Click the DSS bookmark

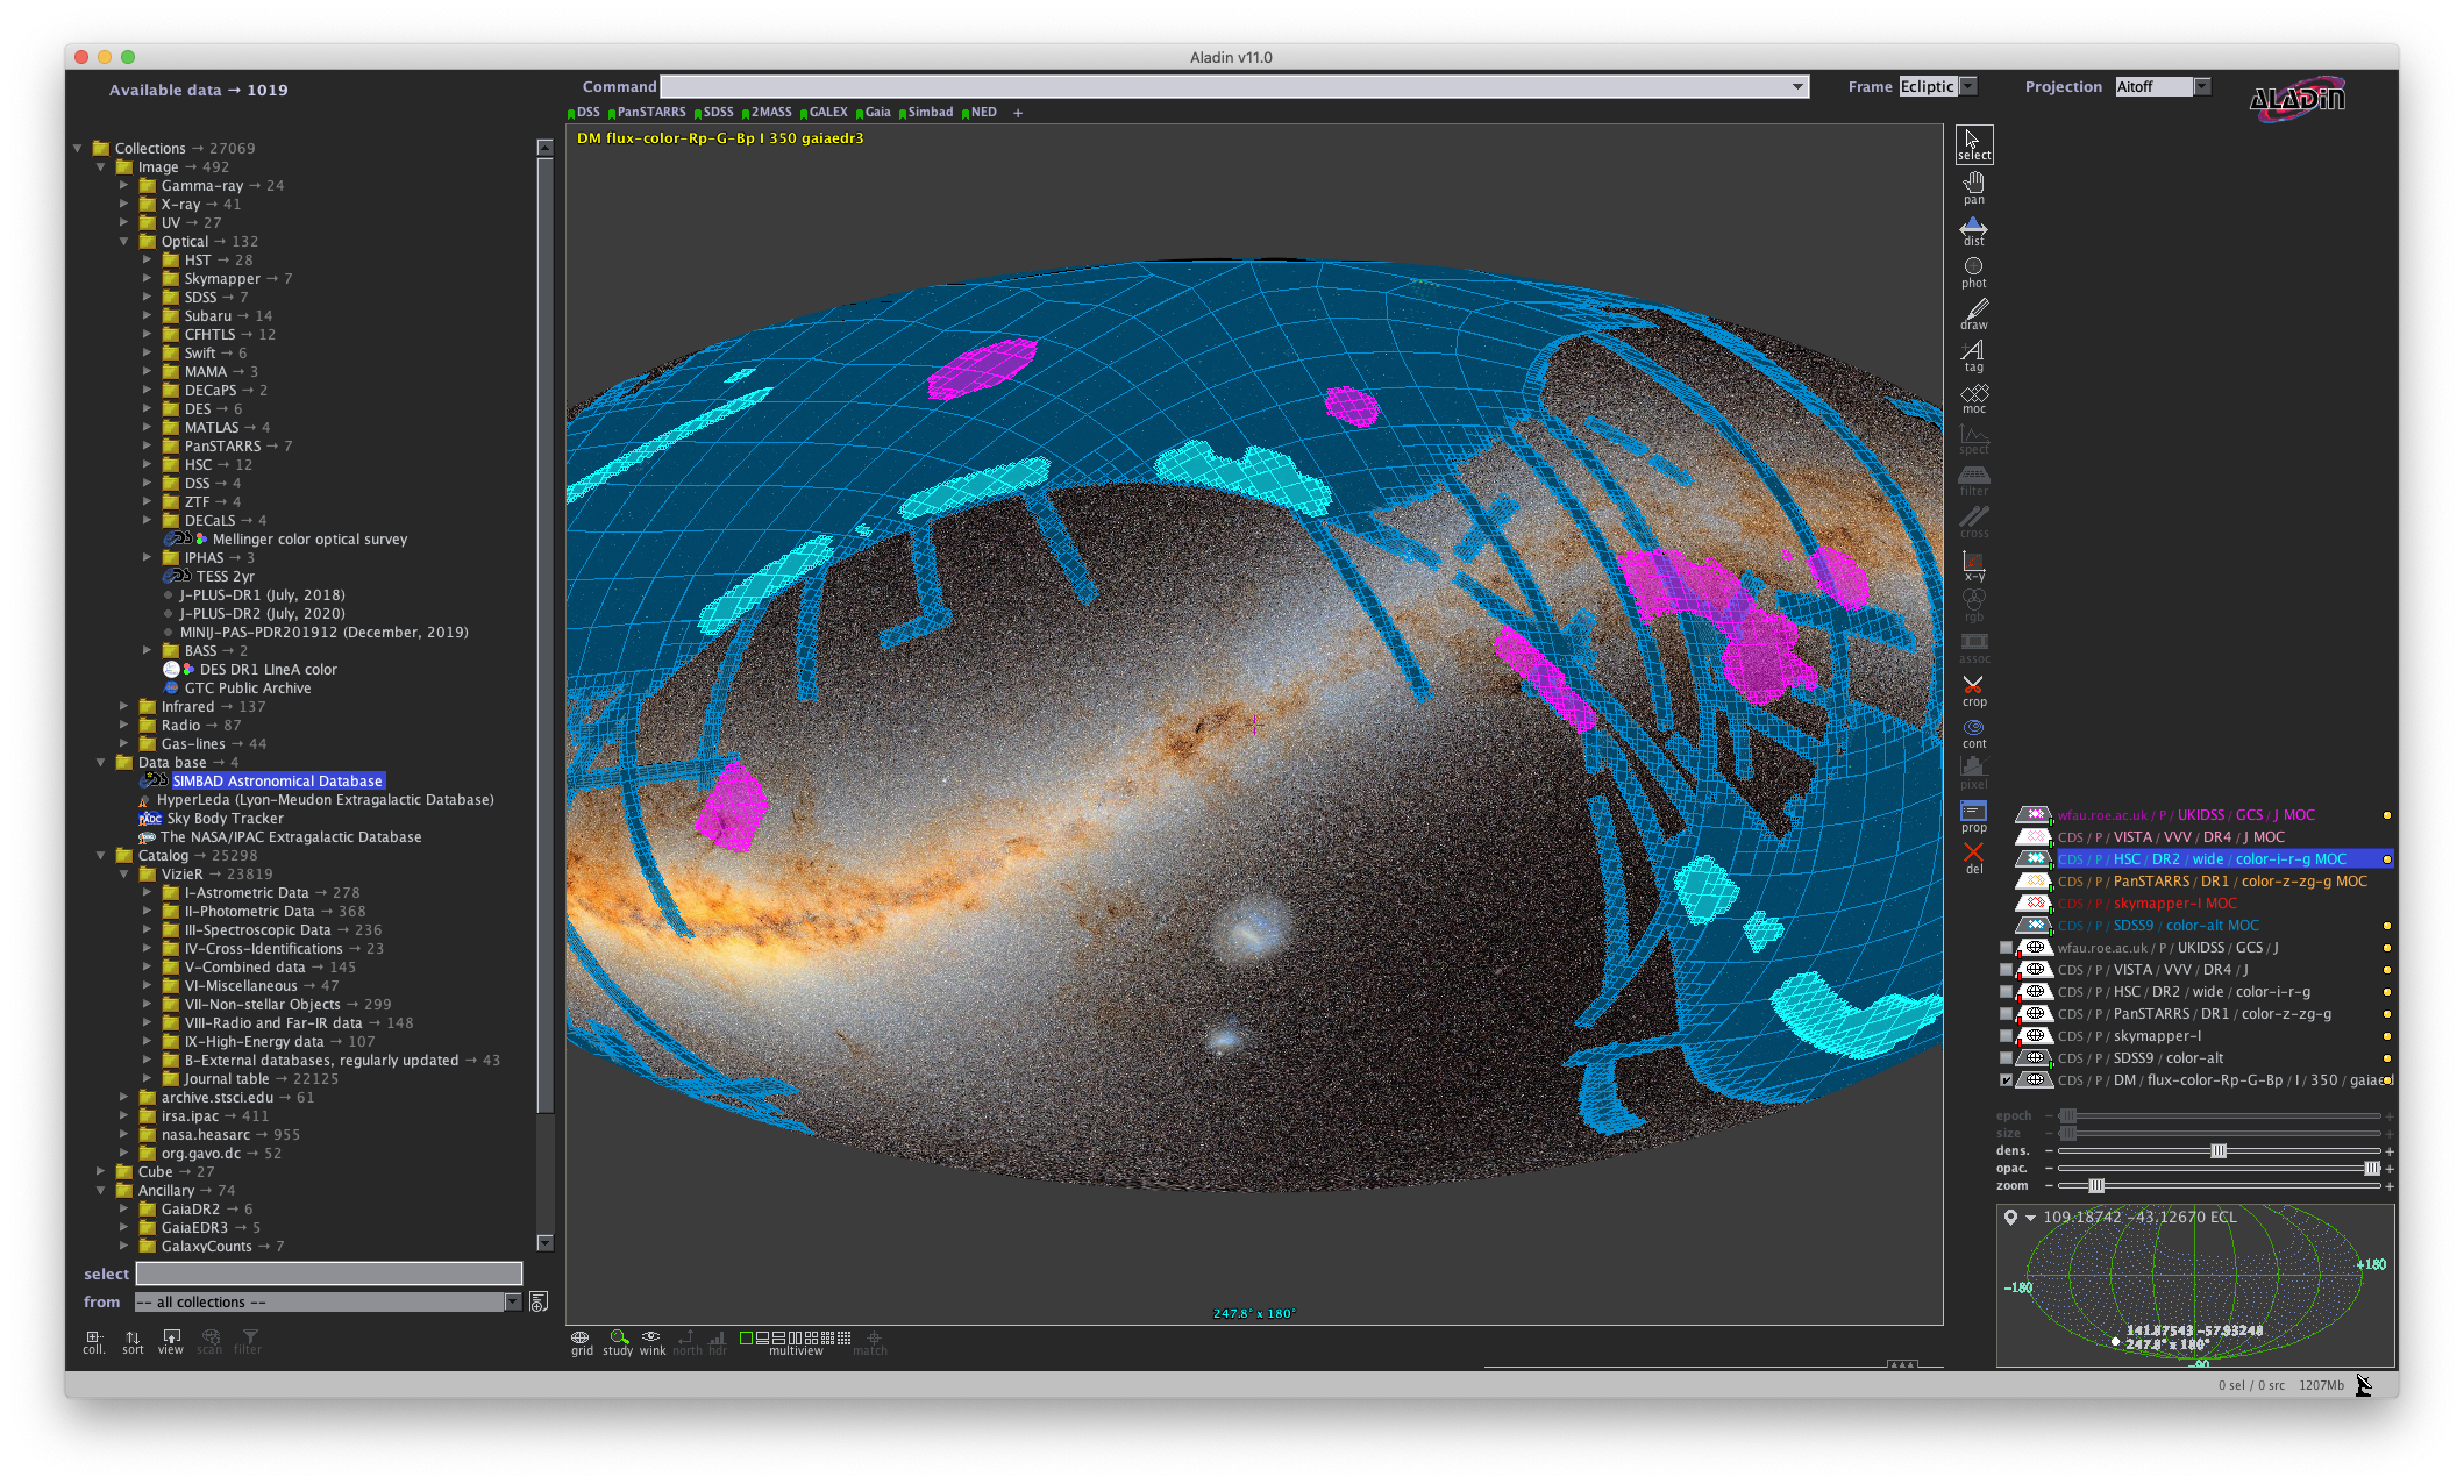[584, 112]
